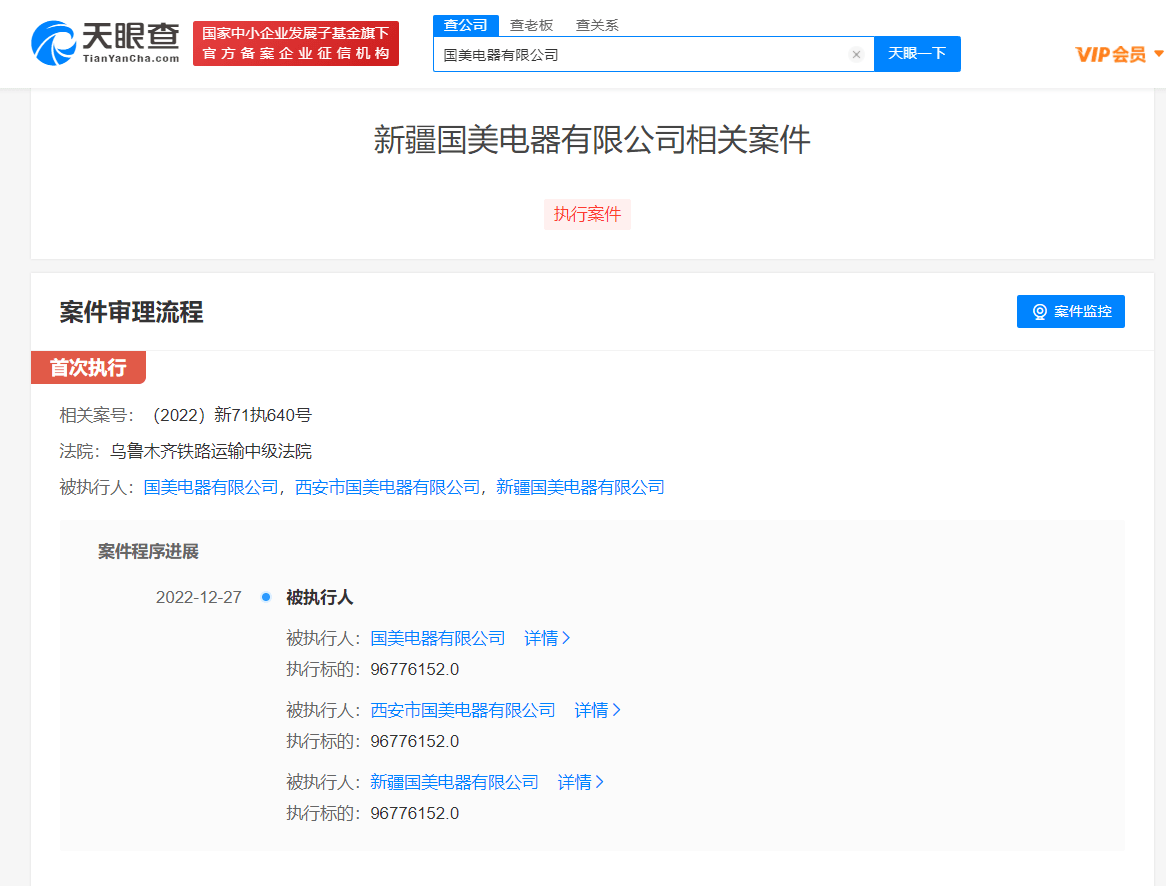Click the 案件审理流程 section heading

click(132, 312)
